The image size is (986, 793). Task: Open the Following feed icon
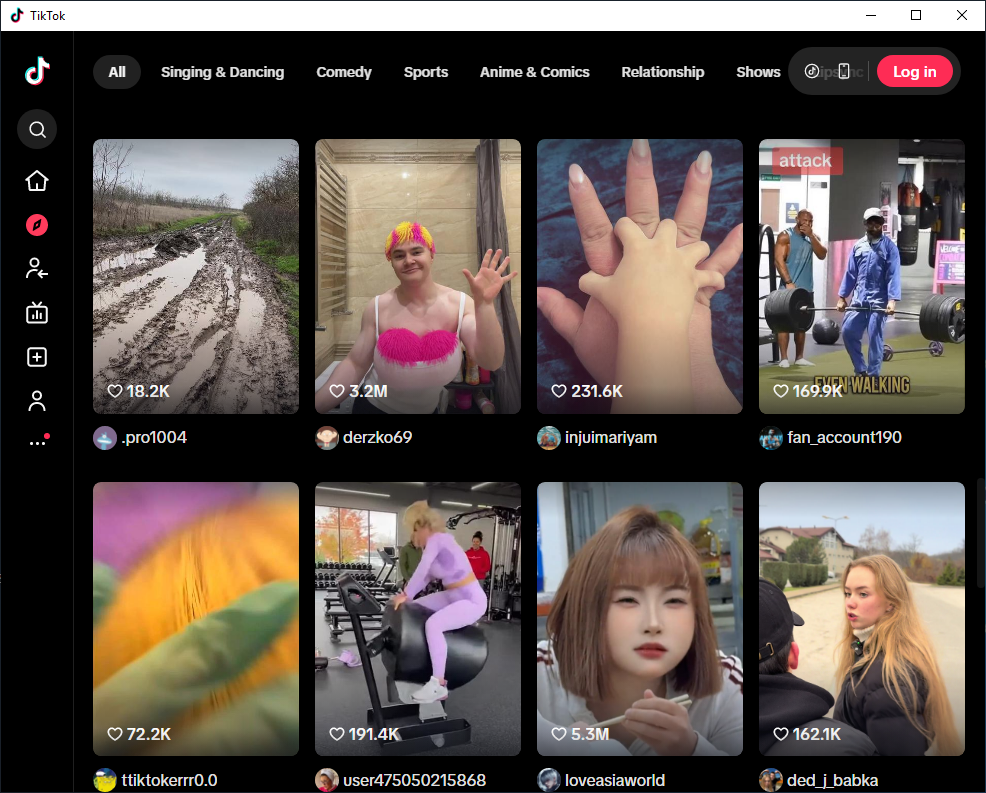tap(37, 269)
